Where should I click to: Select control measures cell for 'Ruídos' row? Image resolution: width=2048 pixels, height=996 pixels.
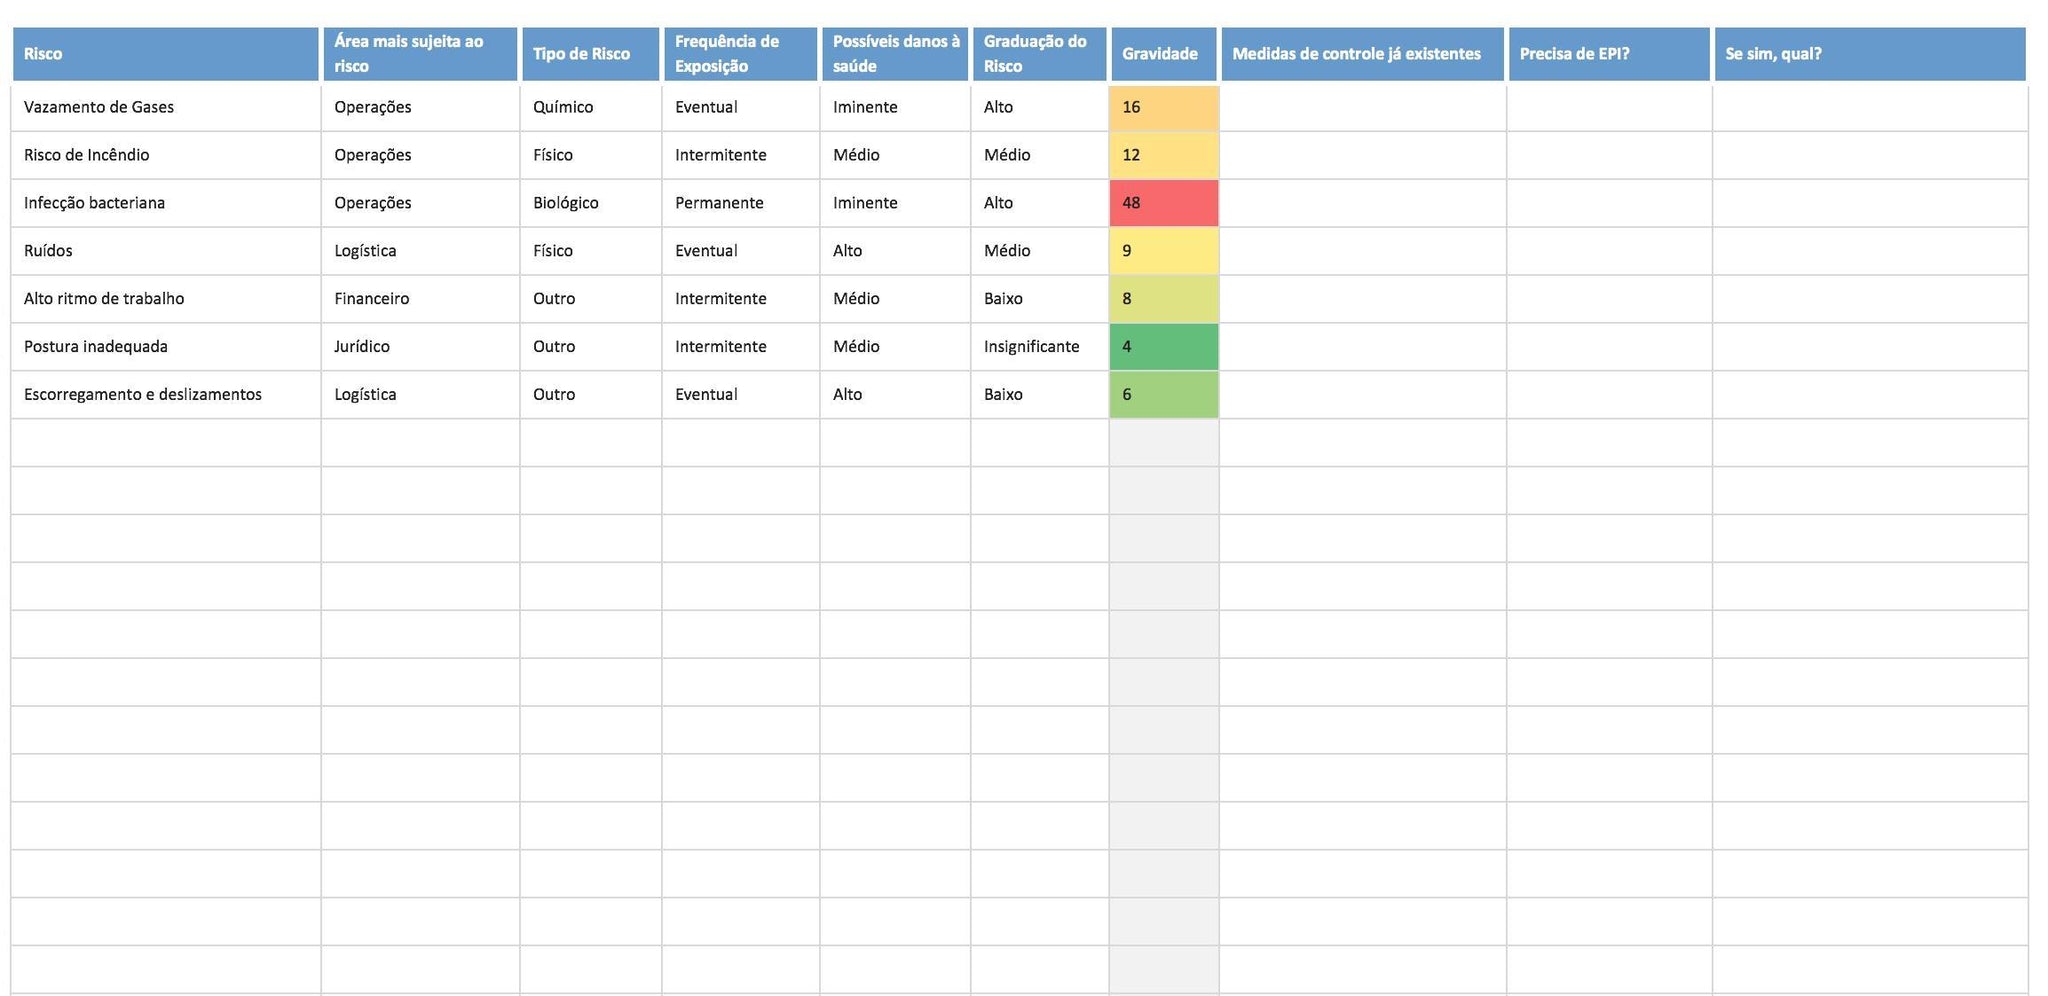[1362, 251]
